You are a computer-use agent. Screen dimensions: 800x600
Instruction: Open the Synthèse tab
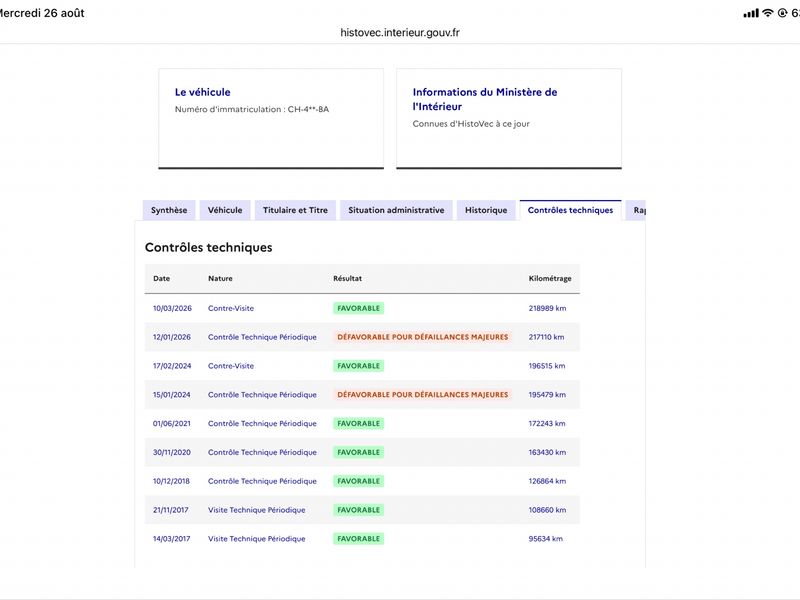[169, 210]
